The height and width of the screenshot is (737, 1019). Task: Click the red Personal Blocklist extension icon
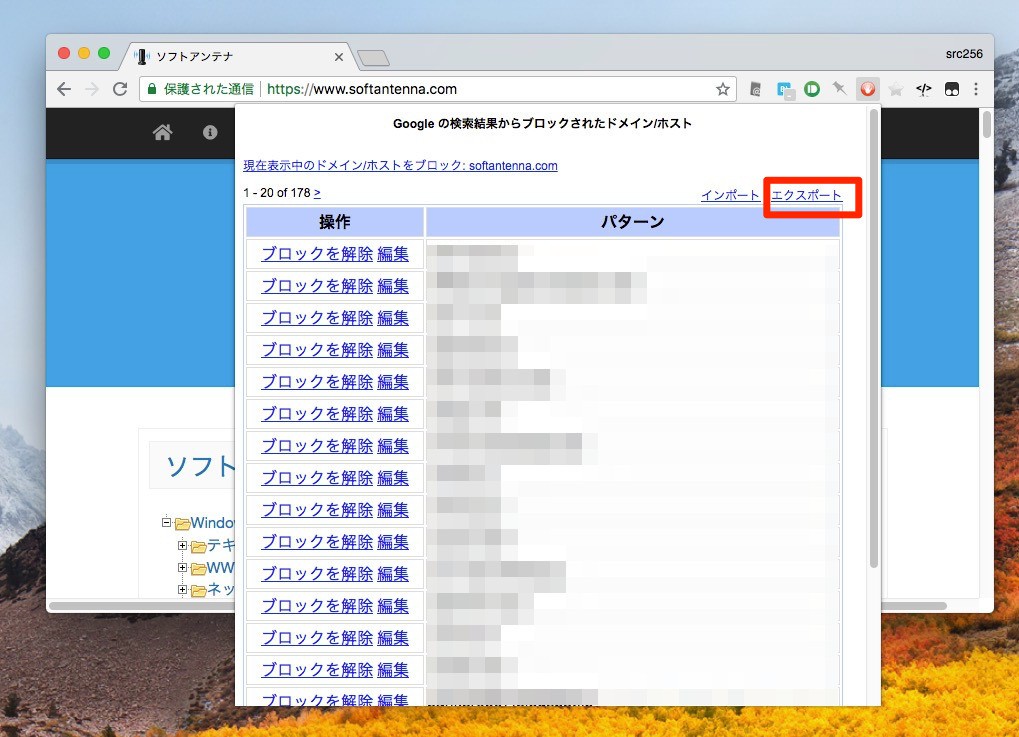(868, 89)
